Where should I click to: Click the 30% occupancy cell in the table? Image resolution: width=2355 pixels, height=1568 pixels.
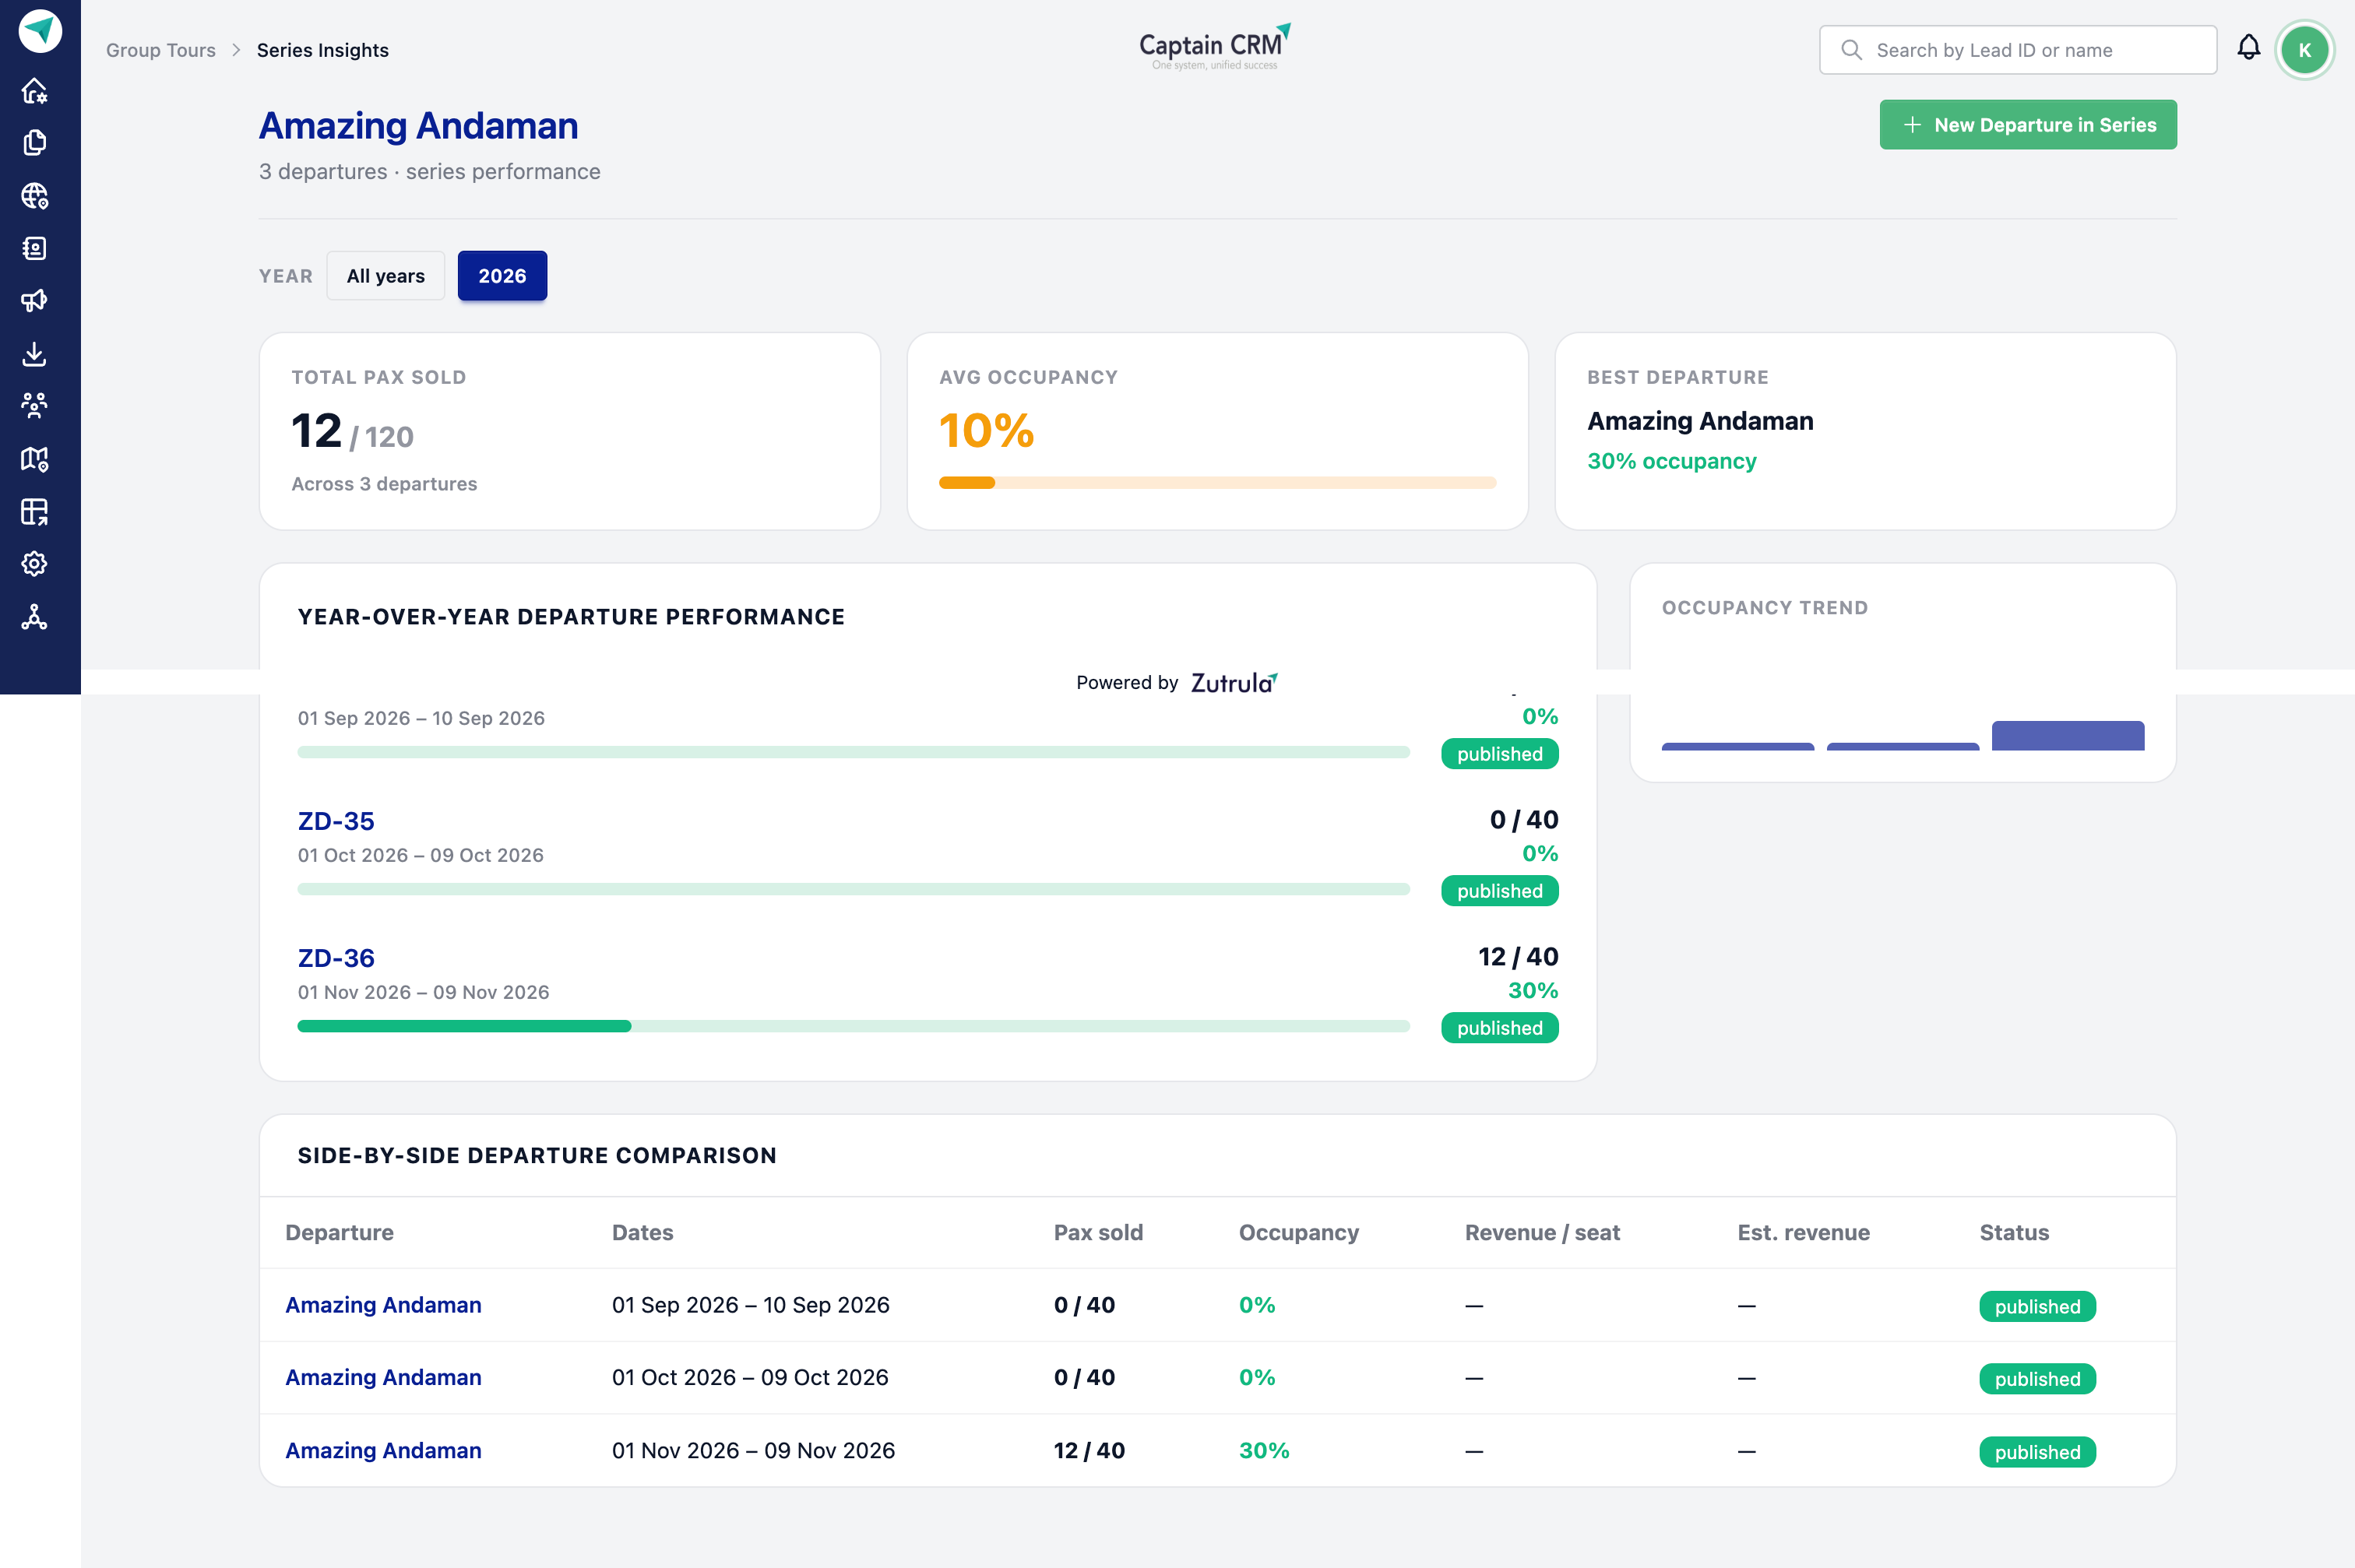pos(1264,1450)
